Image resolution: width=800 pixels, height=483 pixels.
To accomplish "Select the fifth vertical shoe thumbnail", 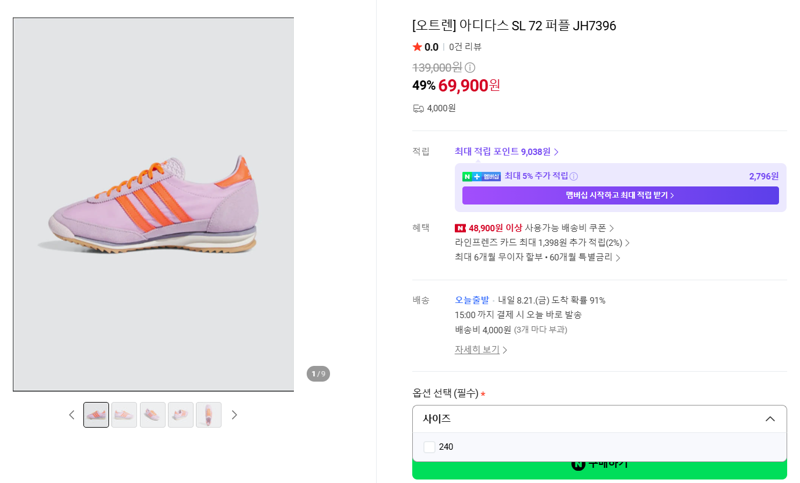I will coord(209,415).
